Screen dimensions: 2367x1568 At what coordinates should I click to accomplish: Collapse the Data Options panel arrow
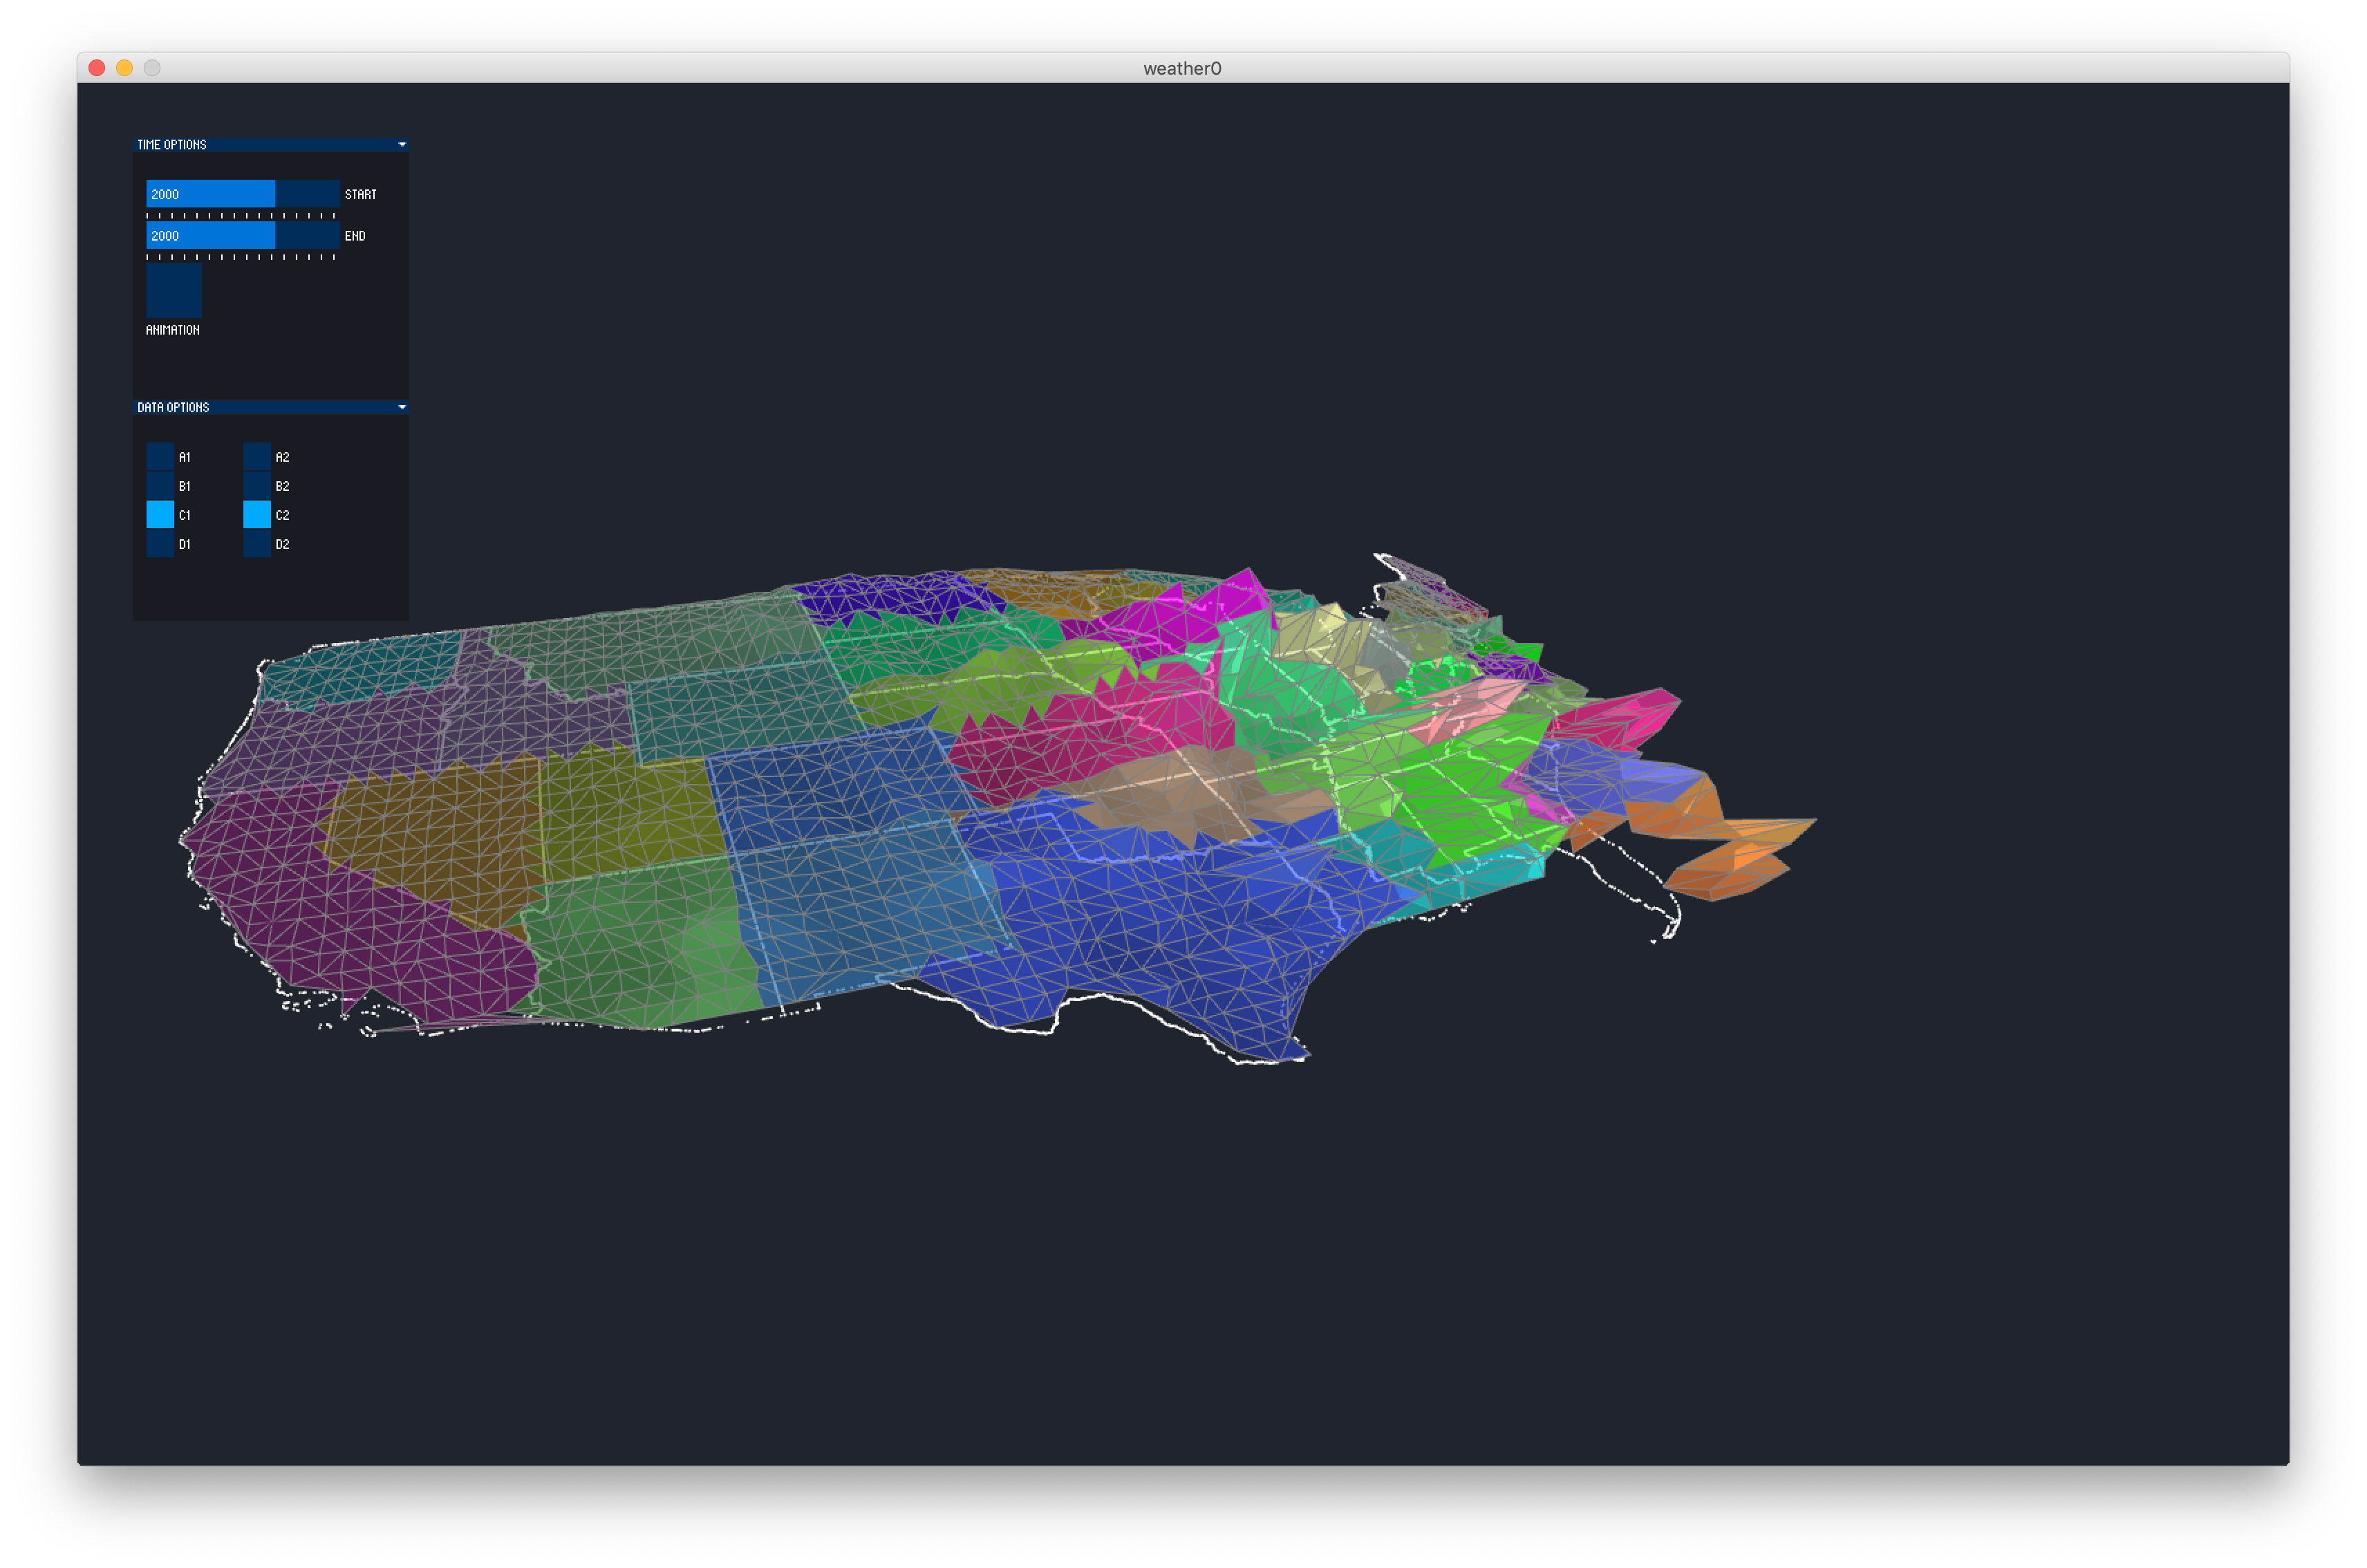point(402,407)
